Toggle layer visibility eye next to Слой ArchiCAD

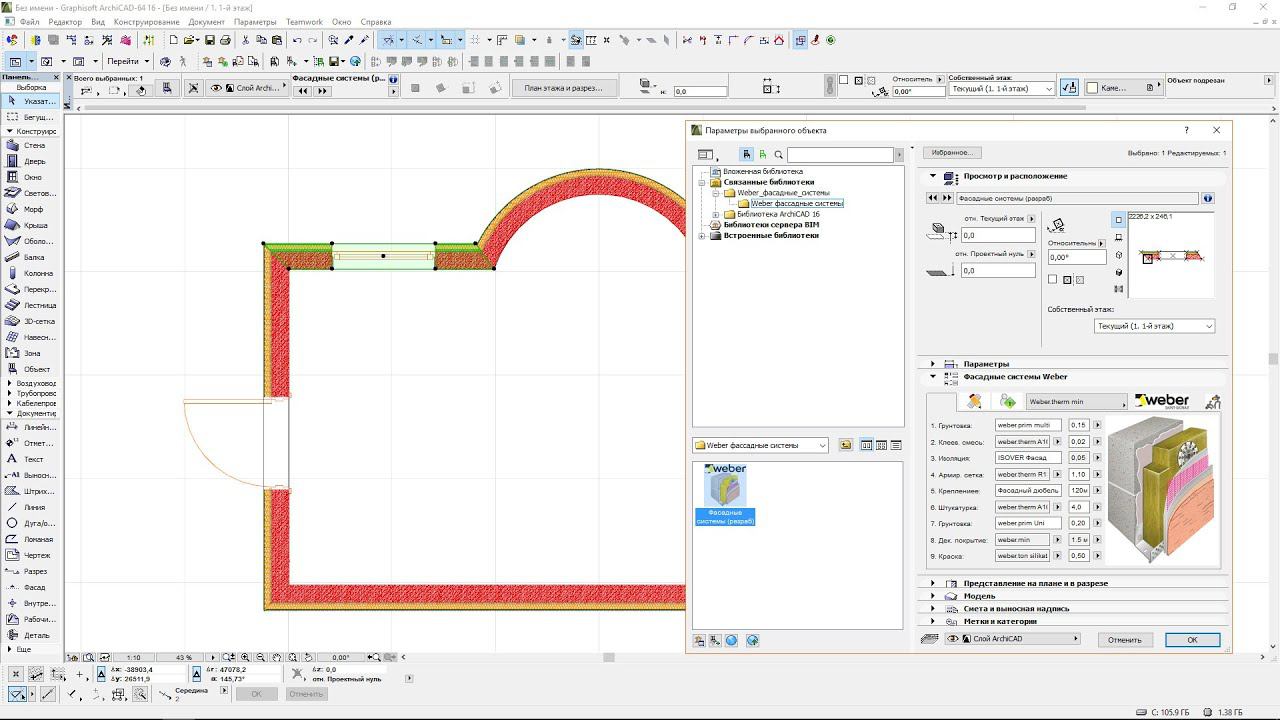pyautogui.click(x=953, y=639)
